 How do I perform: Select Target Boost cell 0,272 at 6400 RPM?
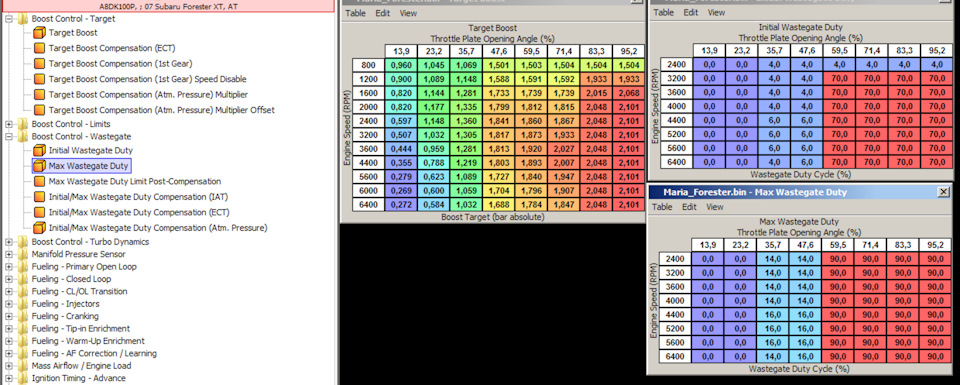tap(401, 205)
